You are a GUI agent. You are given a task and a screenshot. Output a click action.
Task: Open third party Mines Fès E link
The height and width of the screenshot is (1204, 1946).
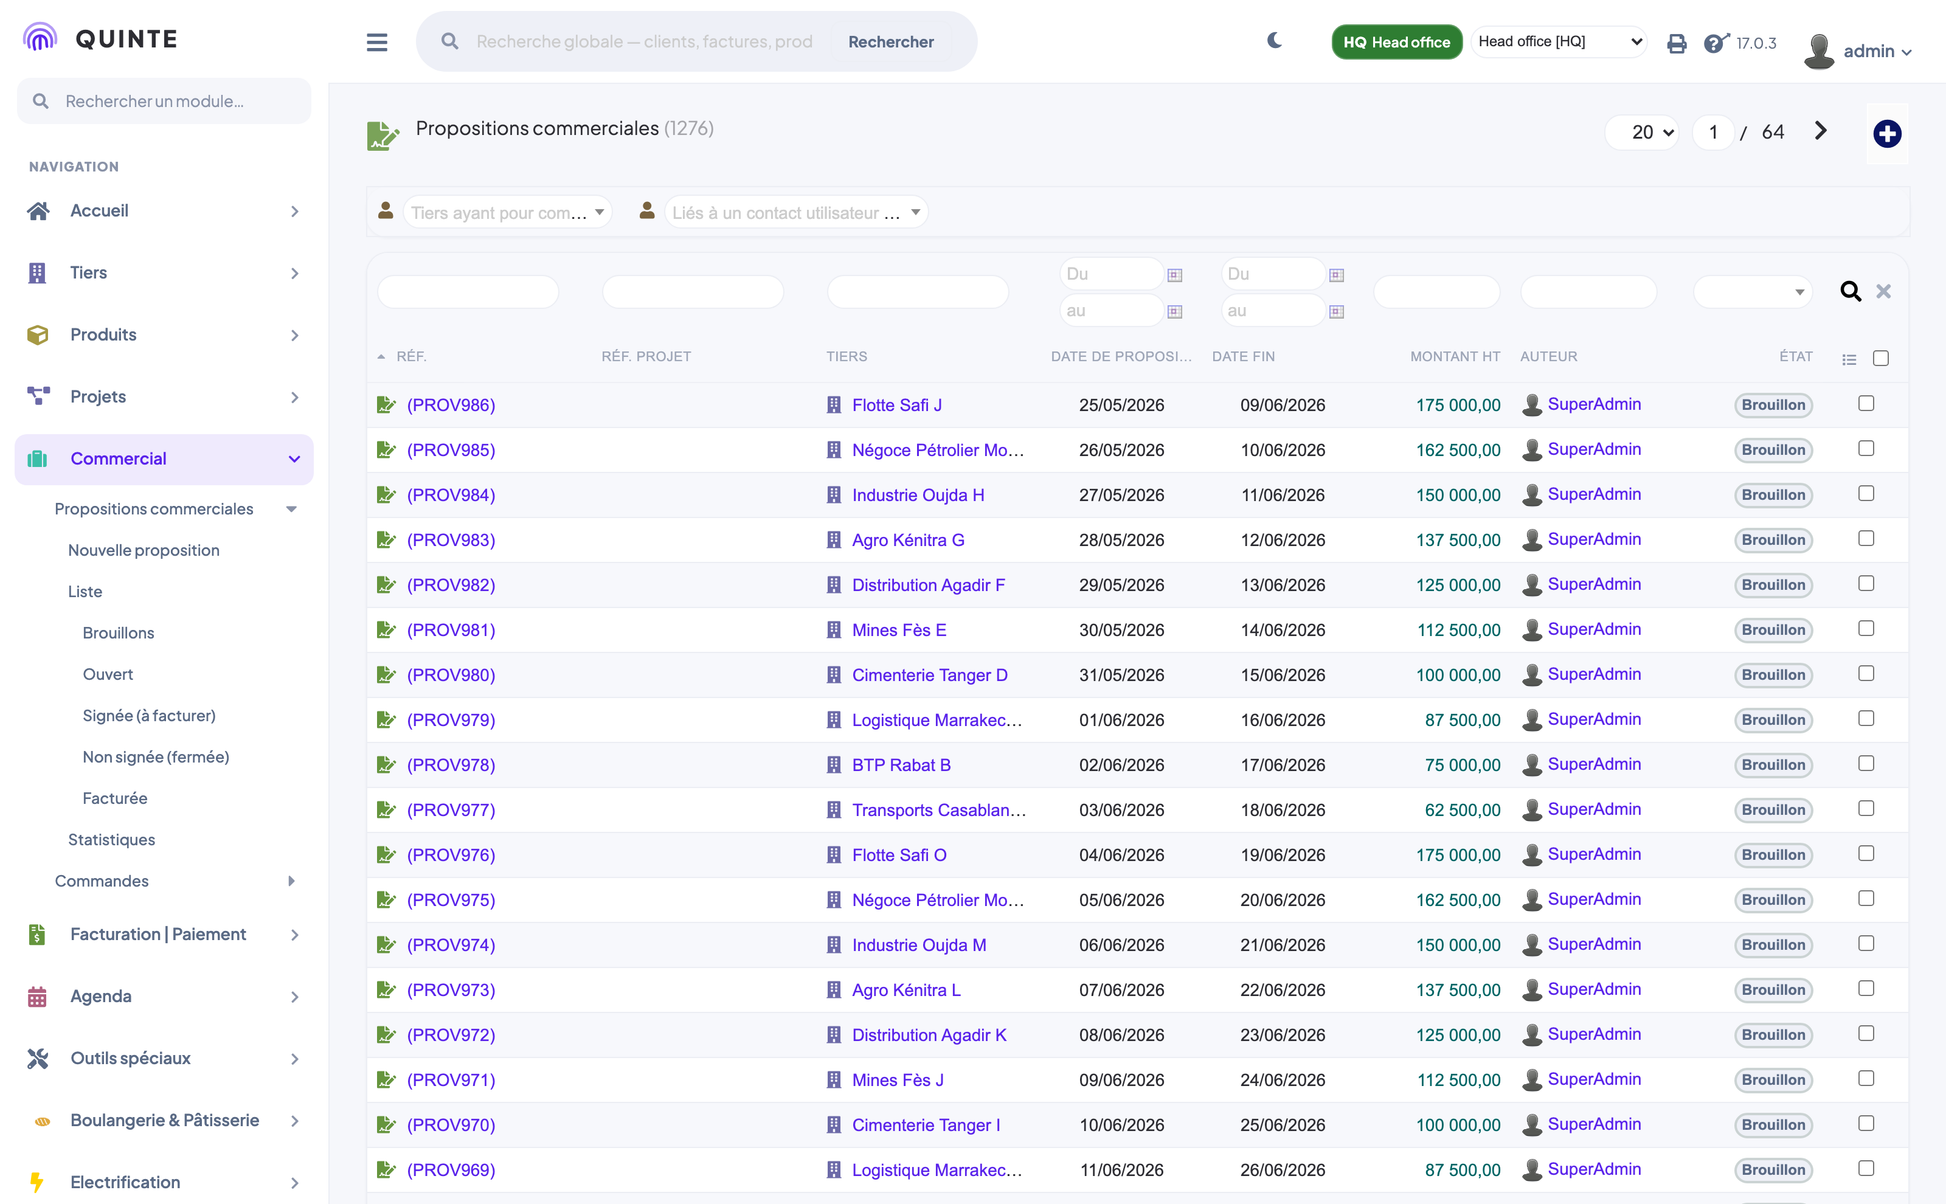[899, 630]
